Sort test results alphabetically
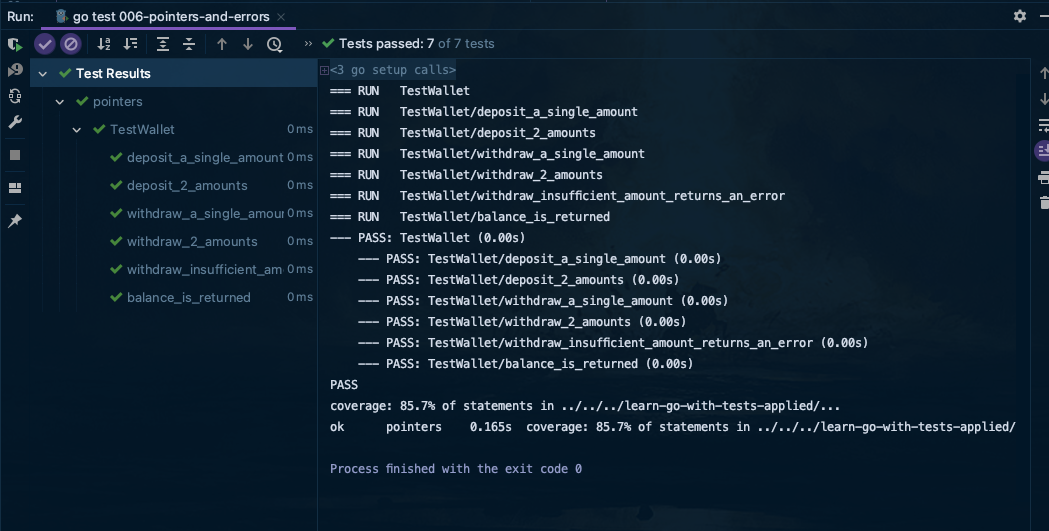 tap(104, 44)
